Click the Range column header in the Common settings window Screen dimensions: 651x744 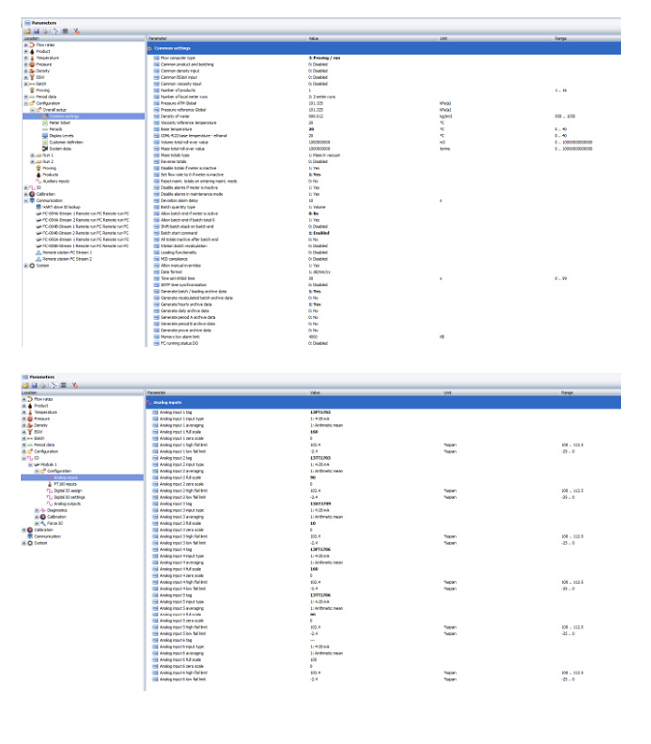tap(587, 38)
